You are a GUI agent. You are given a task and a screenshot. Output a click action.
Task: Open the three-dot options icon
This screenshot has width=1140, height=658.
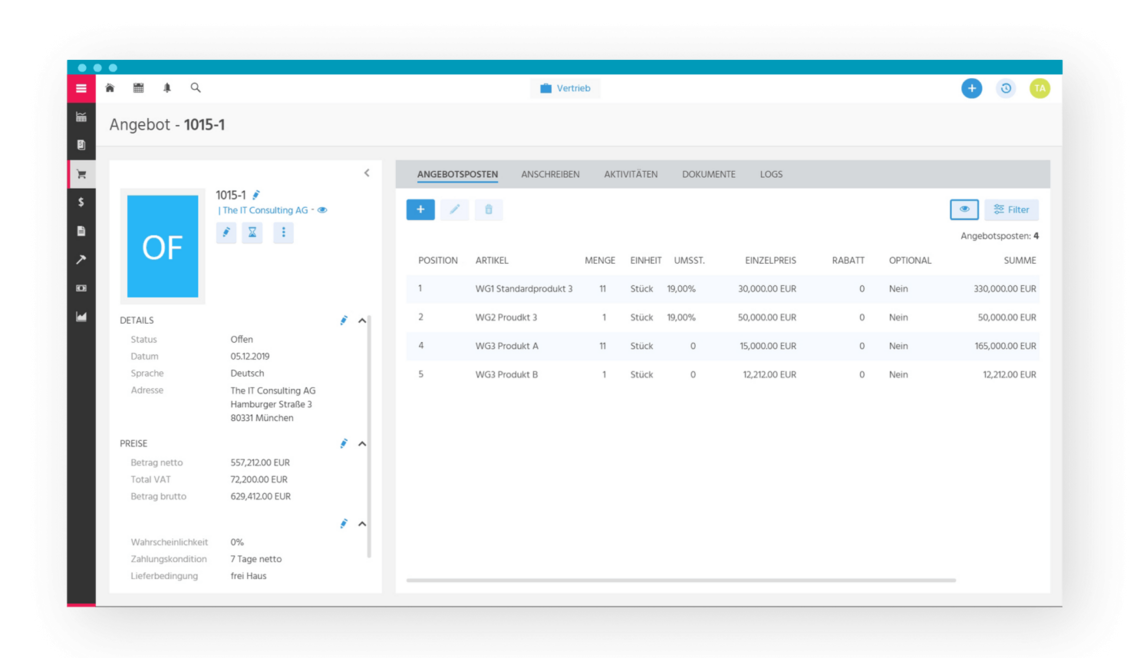tap(281, 232)
